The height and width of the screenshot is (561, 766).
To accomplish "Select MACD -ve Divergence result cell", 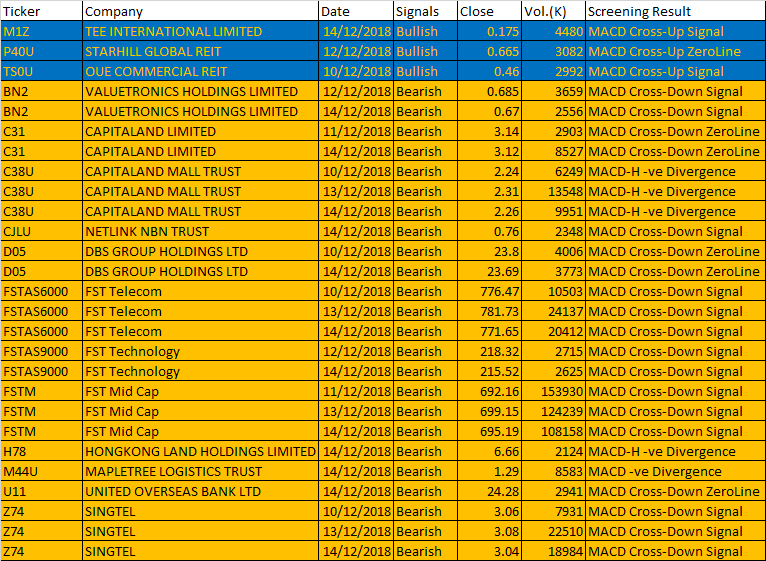I will pos(676,472).
